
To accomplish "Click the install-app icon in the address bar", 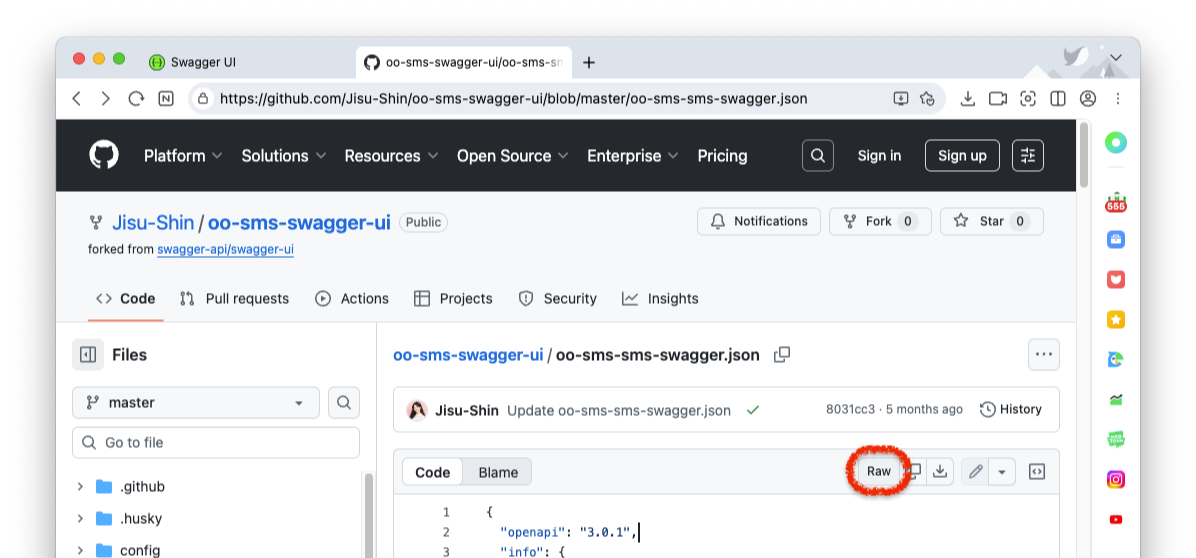I will coord(901,98).
